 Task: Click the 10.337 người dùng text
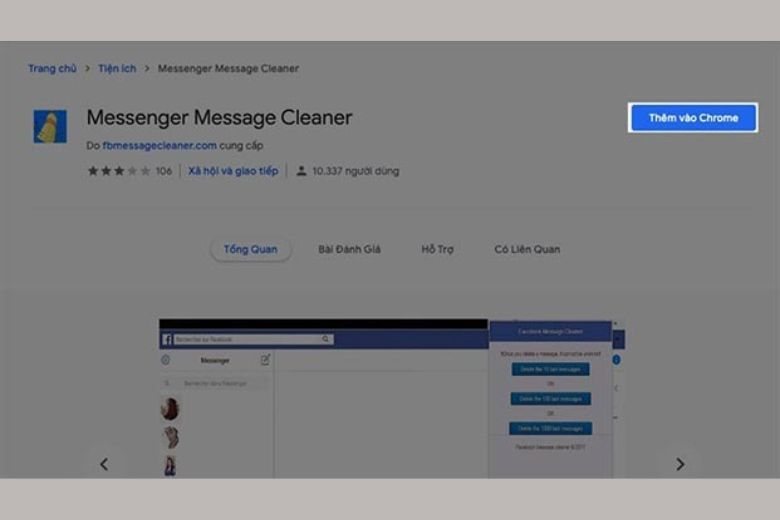click(x=356, y=171)
